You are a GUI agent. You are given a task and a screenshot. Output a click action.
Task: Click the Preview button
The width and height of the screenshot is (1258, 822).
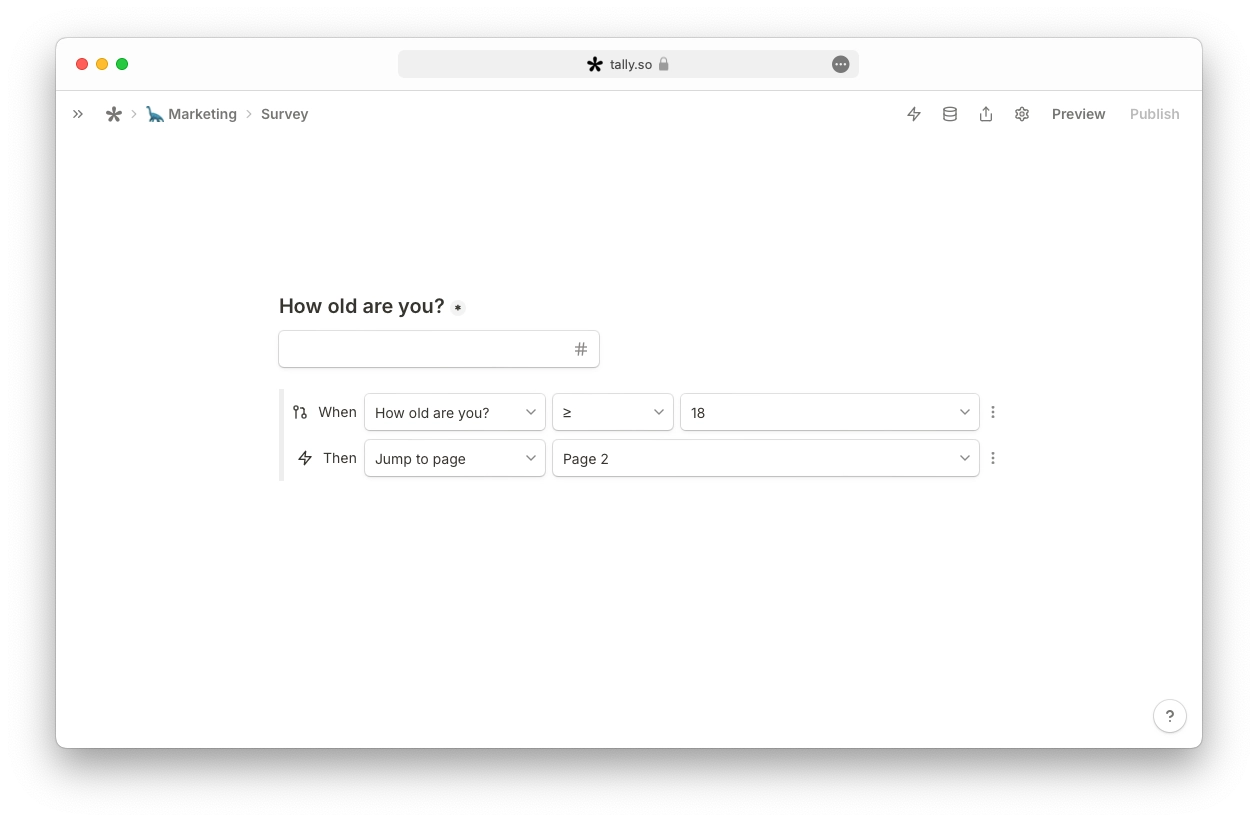pyautogui.click(x=1078, y=114)
